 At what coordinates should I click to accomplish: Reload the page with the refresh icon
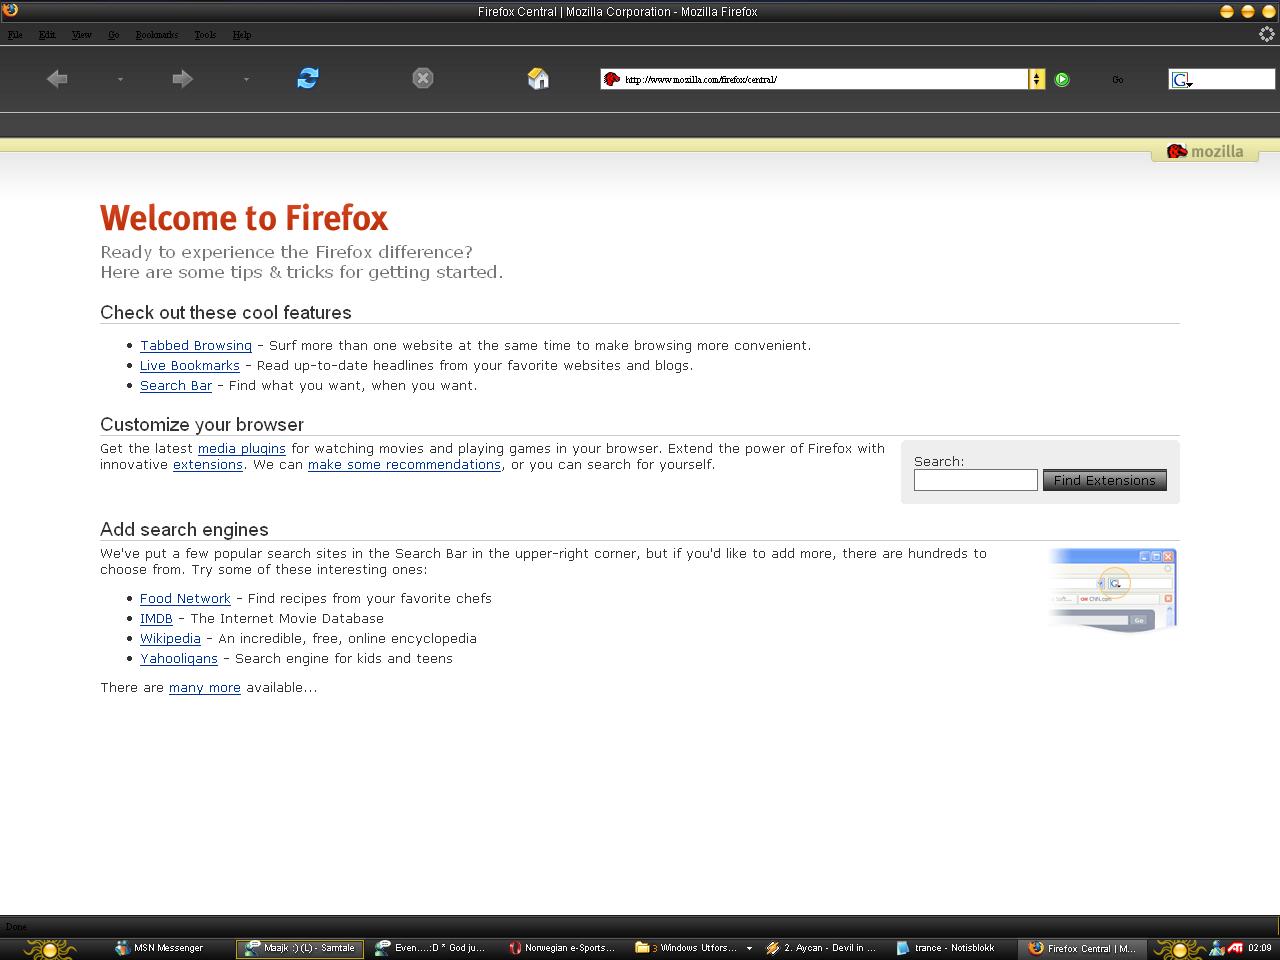[x=308, y=78]
